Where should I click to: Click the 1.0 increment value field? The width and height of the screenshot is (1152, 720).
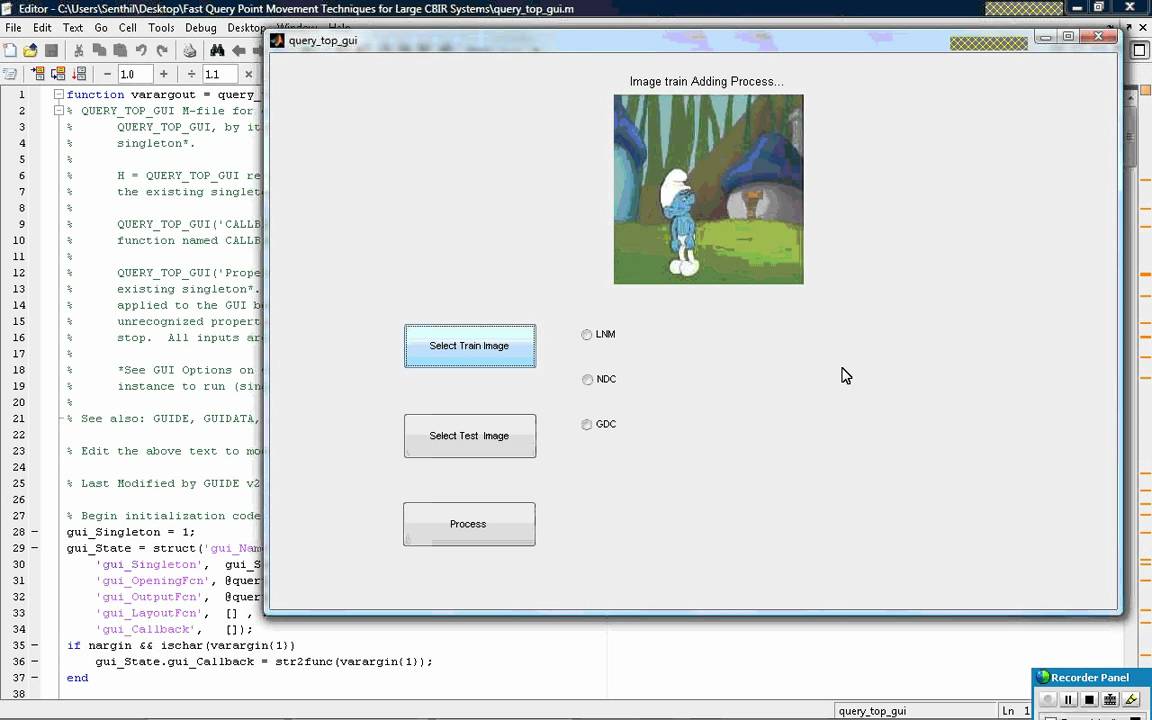click(x=135, y=74)
